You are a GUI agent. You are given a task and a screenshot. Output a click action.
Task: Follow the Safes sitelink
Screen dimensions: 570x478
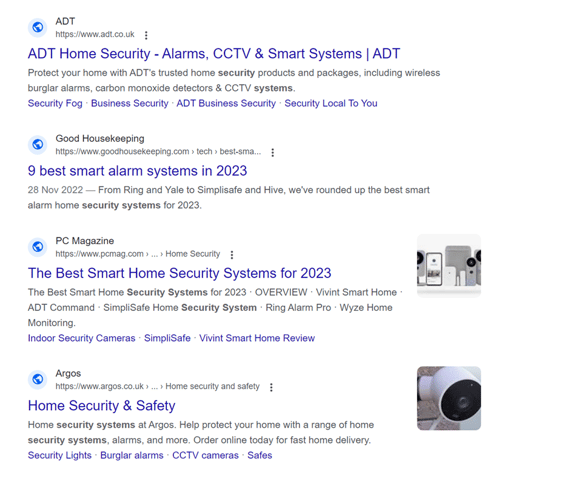point(260,455)
